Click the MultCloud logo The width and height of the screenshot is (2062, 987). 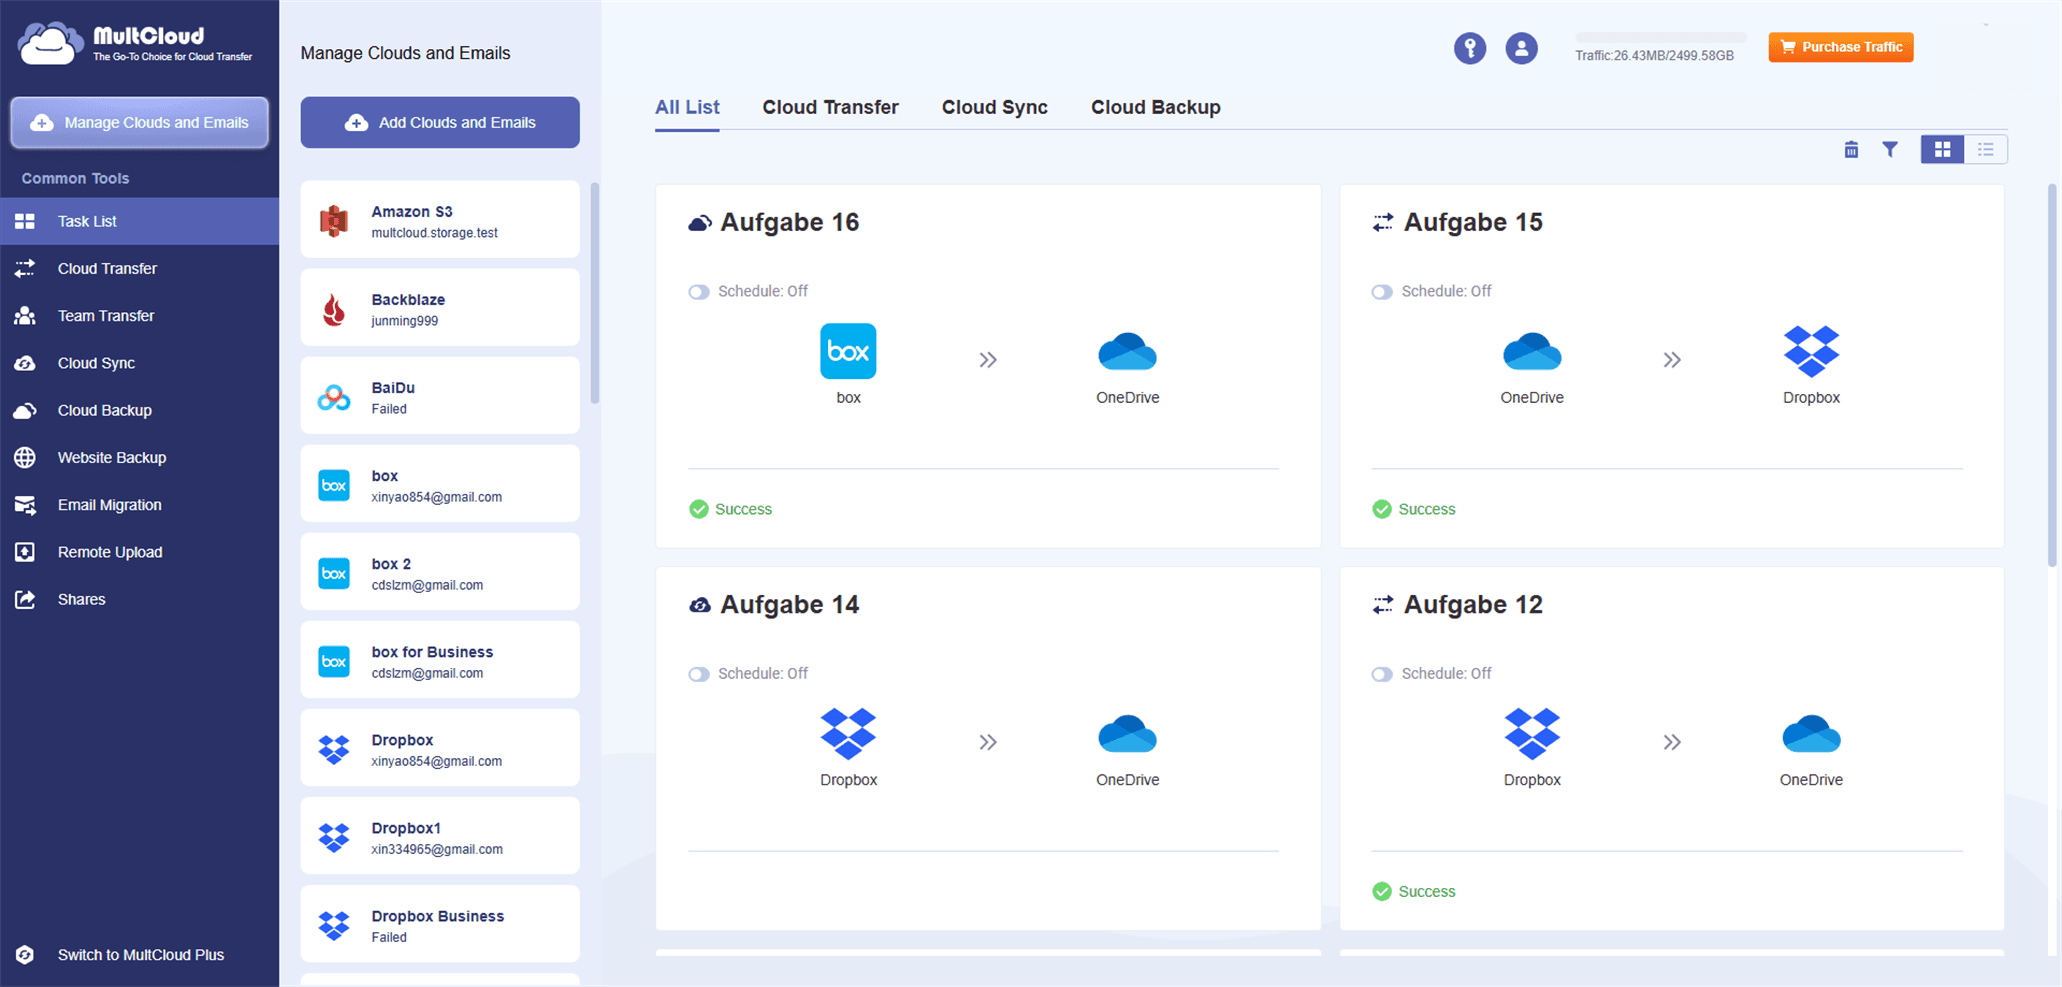click(x=135, y=44)
